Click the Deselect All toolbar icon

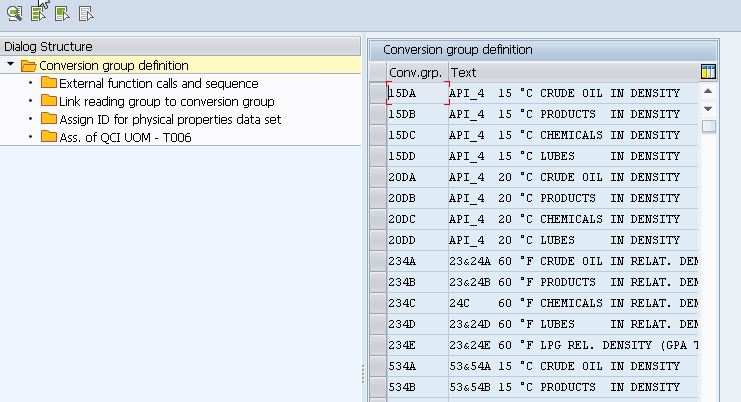(x=86, y=13)
